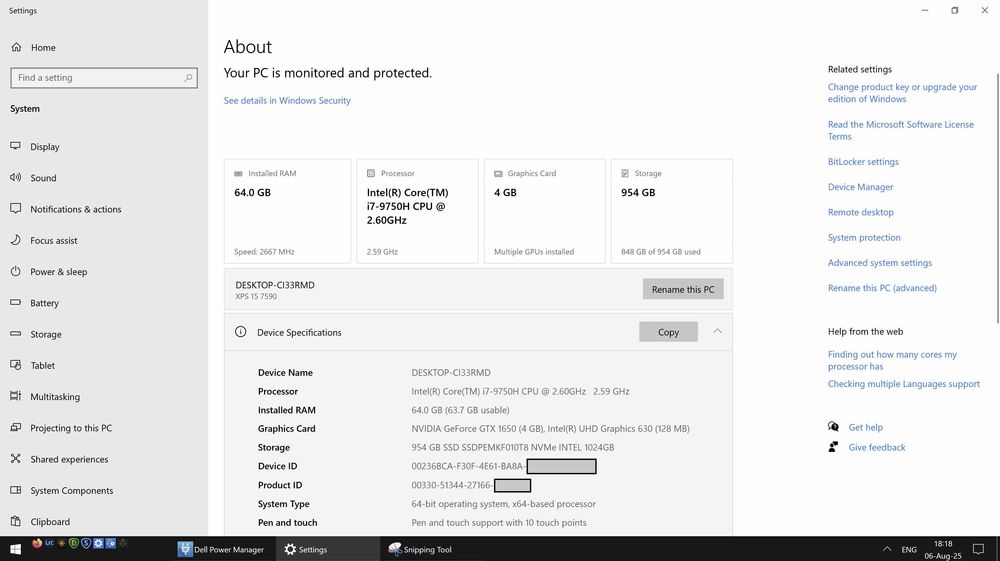
Task: Click the Sound speaker icon
Action: pos(15,178)
